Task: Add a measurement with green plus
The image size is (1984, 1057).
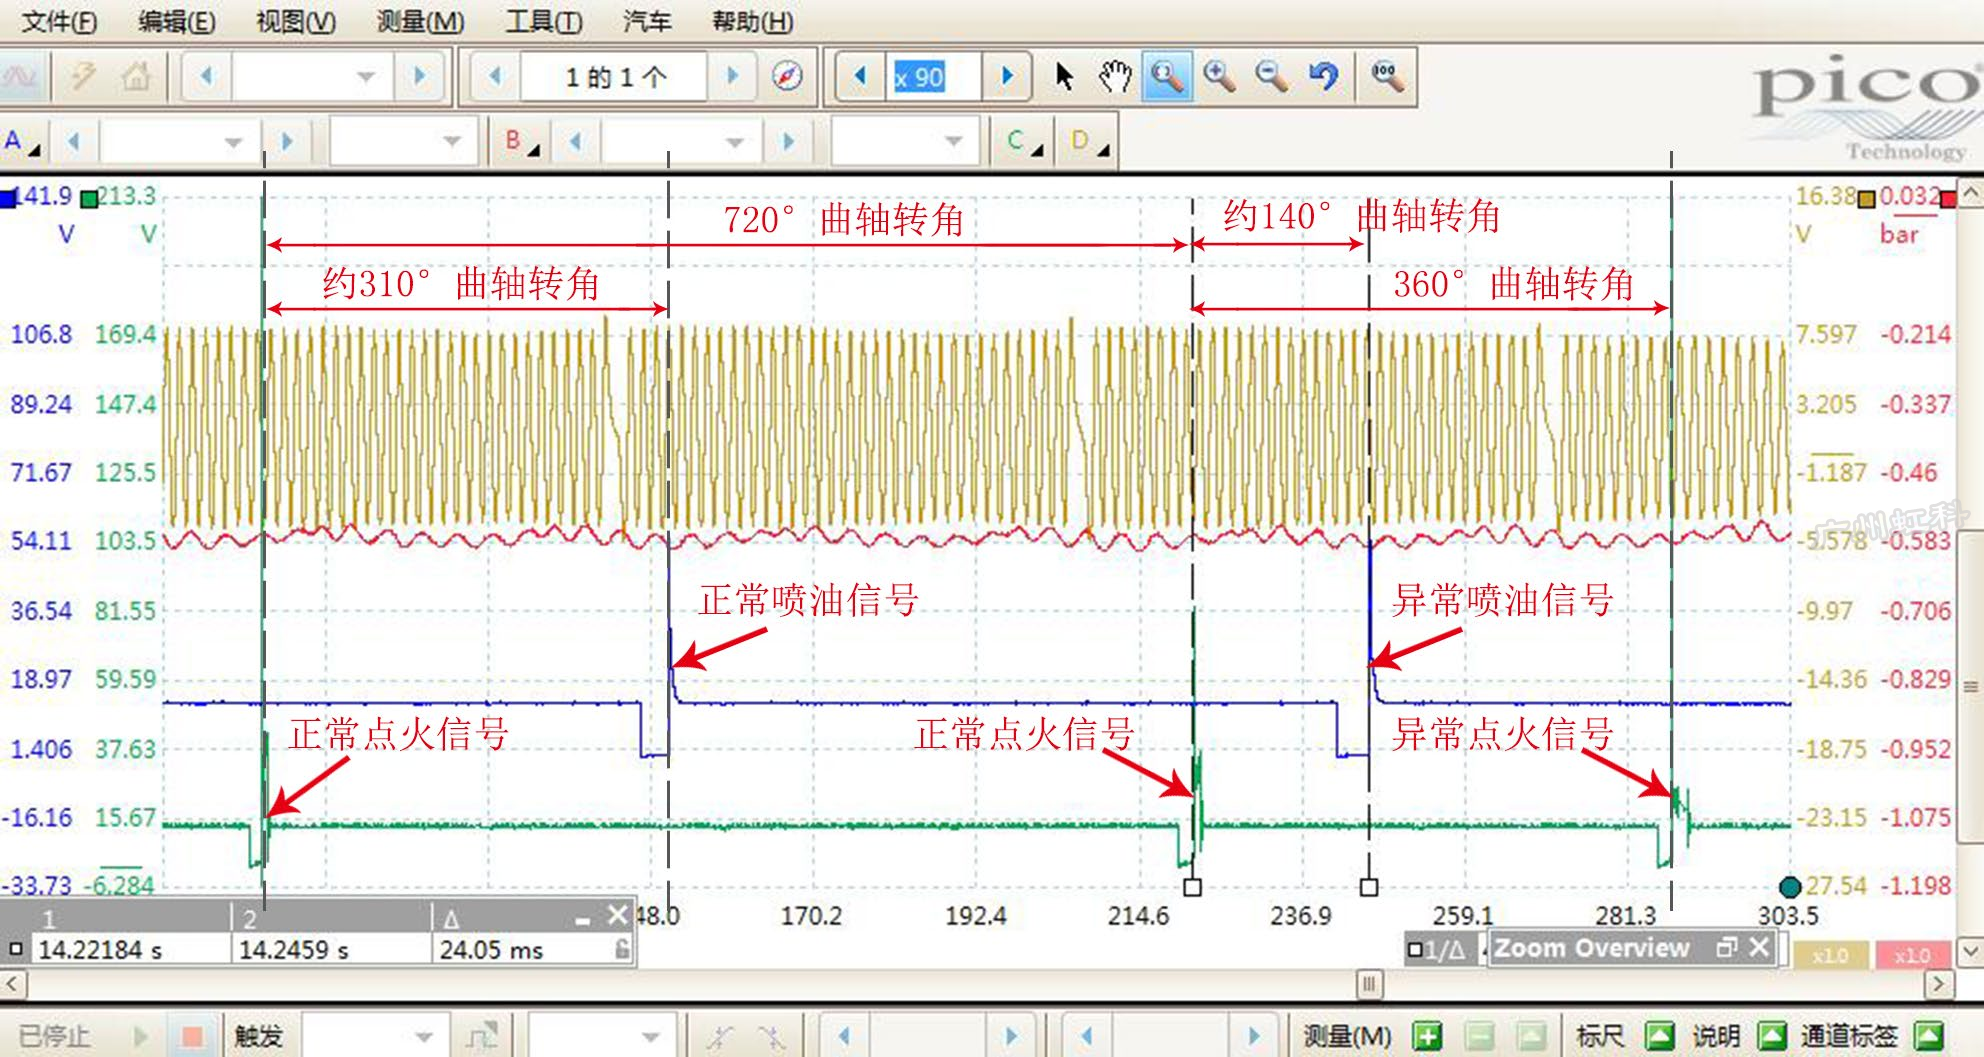Action: coord(1427,1036)
